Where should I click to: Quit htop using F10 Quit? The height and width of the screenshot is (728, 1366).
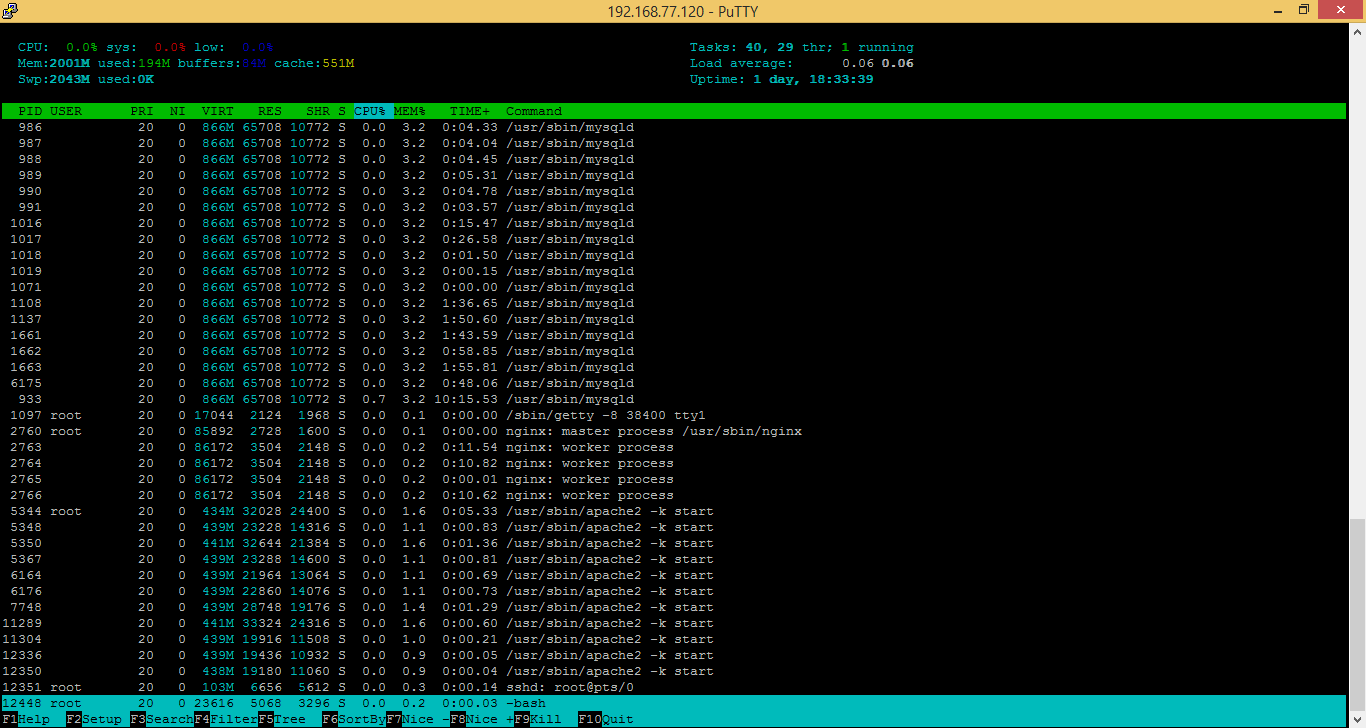[x=605, y=718]
